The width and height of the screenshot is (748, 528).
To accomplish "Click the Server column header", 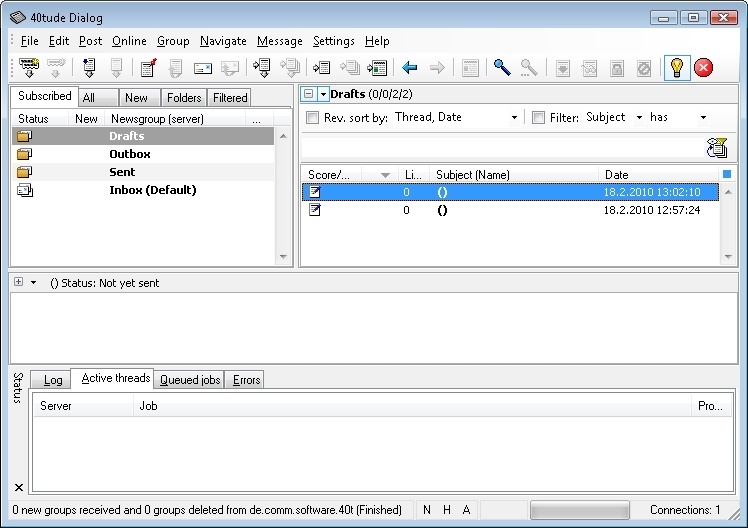I will coord(83,406).
